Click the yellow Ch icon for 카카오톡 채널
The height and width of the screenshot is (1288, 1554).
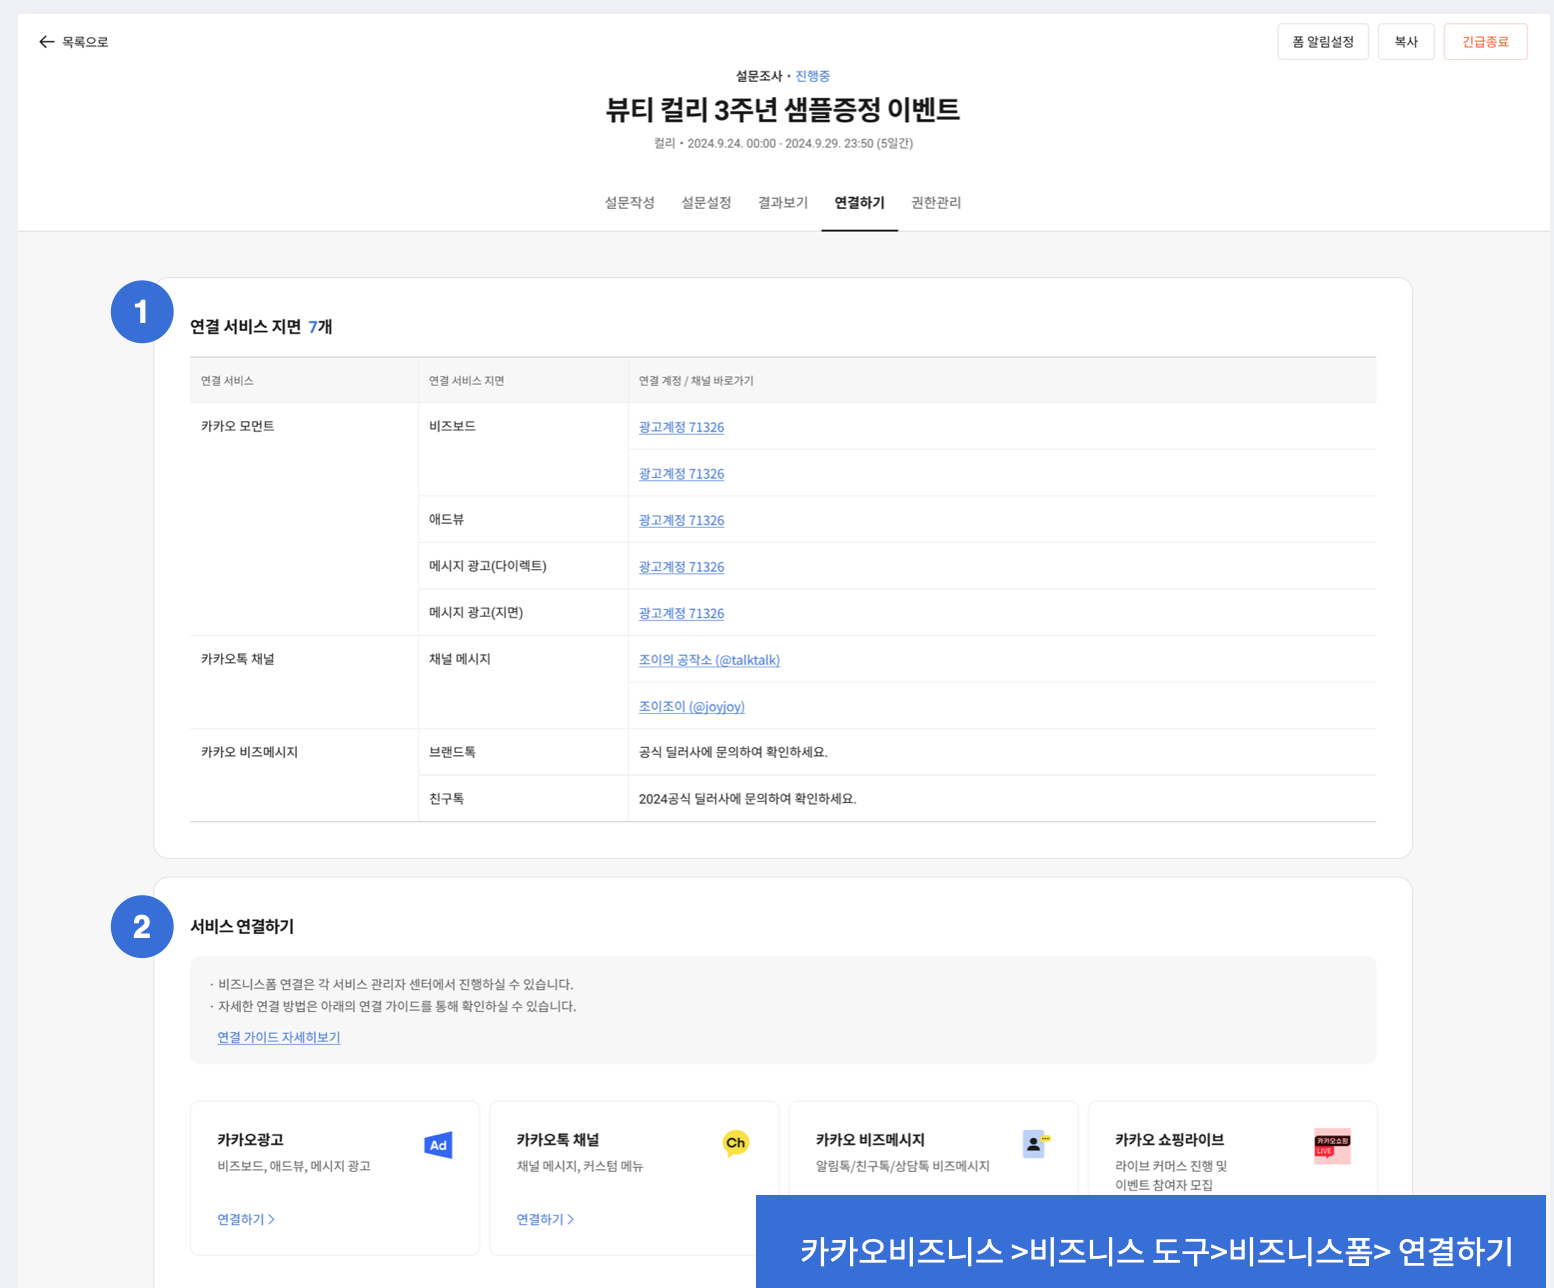point(736,1143)
